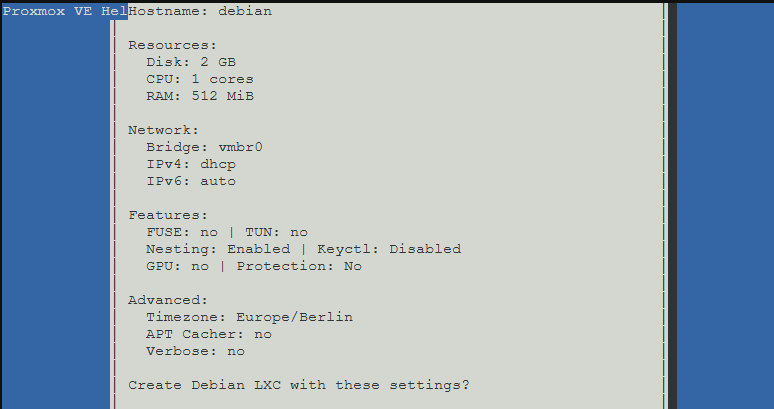
Task: Click the Hostname: debian line
Action: [x=200, y=11]
